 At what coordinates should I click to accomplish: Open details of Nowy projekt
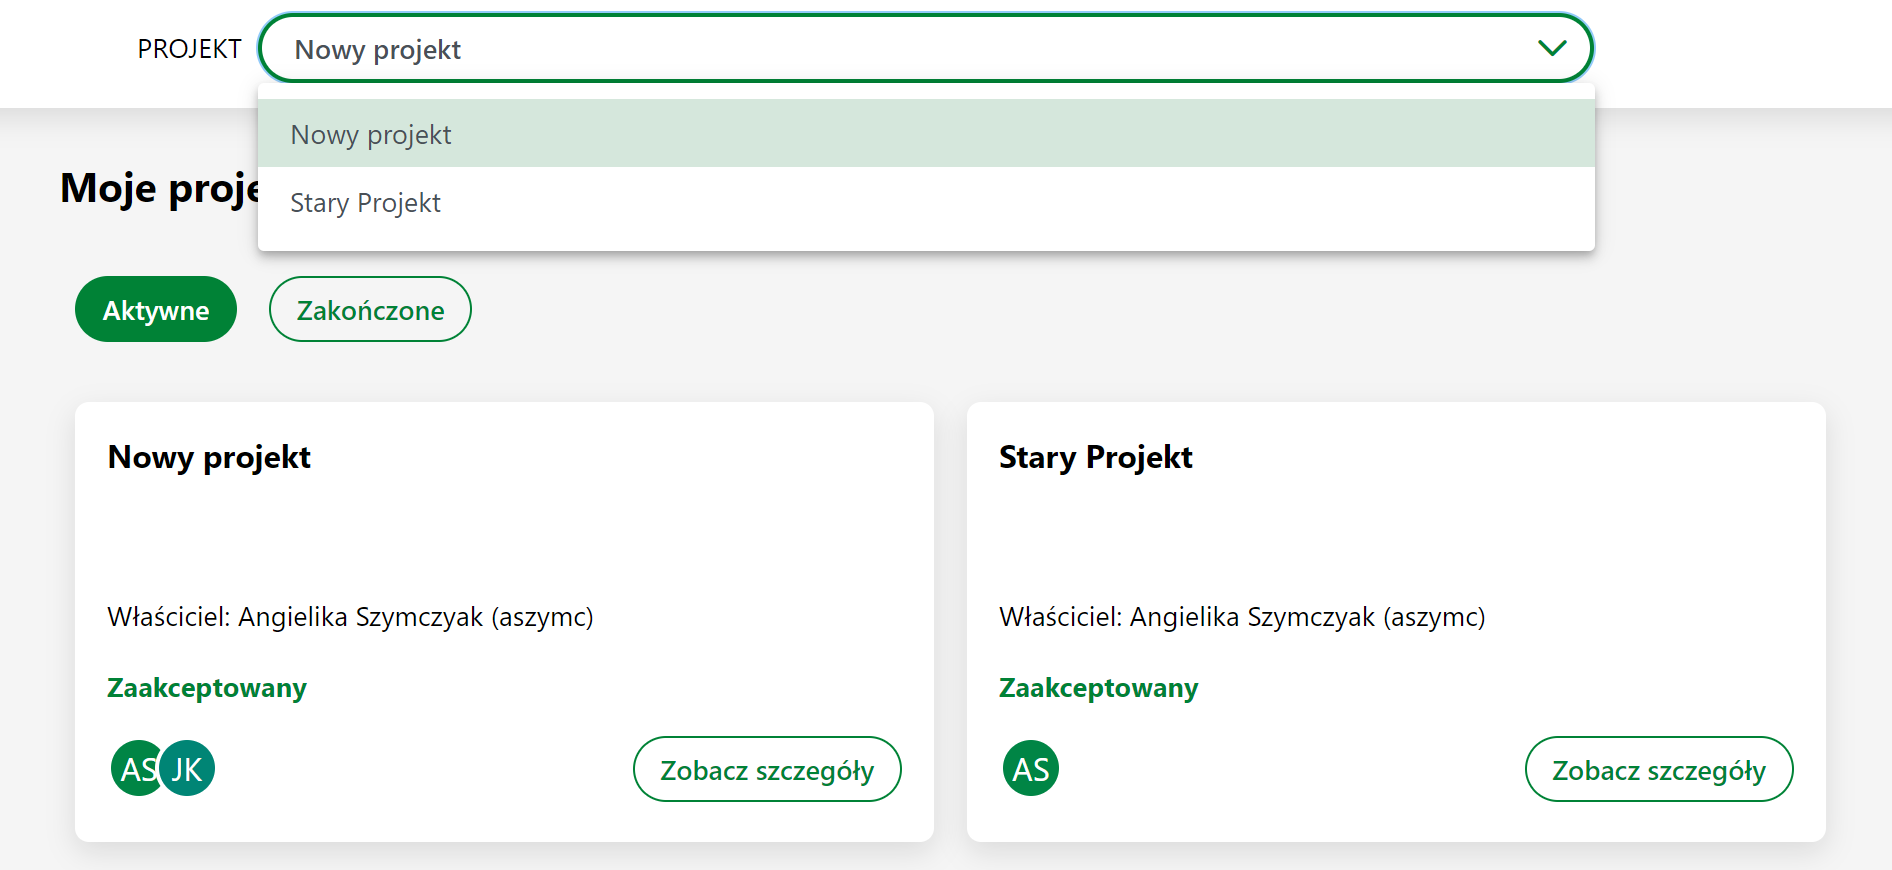(x=767, y=769)
